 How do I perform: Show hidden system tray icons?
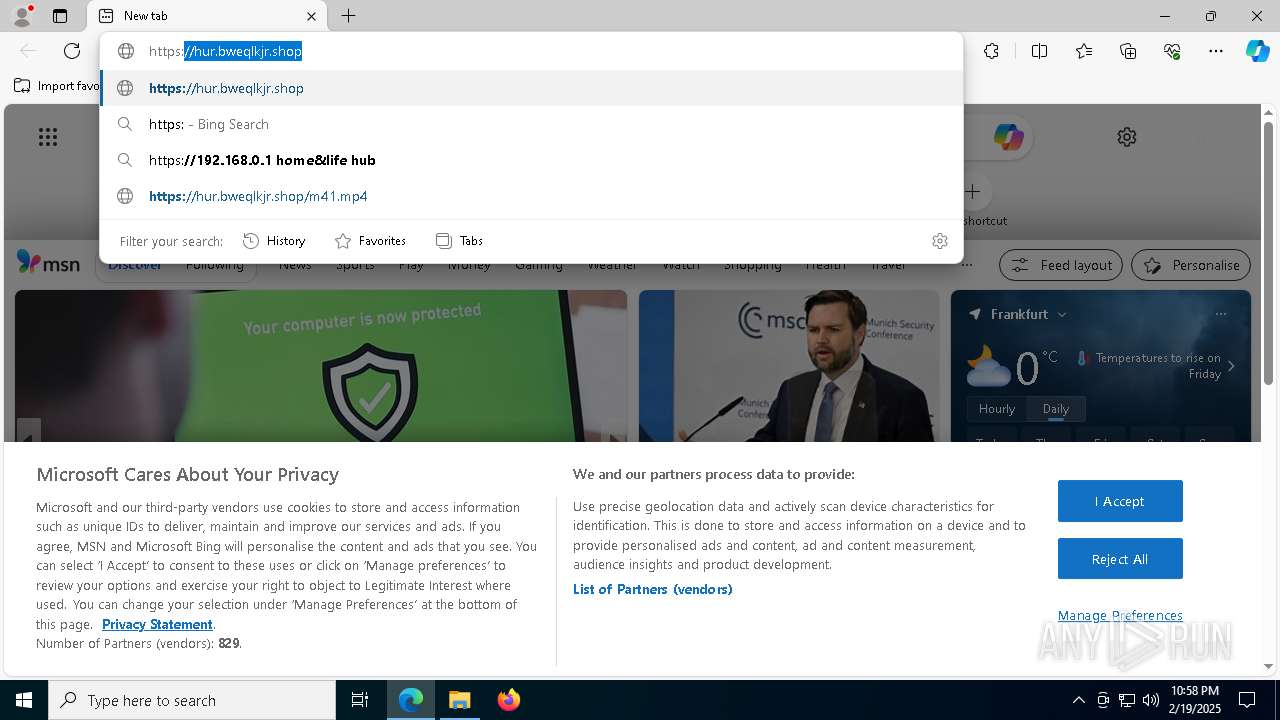click(x=1078, y=700)
